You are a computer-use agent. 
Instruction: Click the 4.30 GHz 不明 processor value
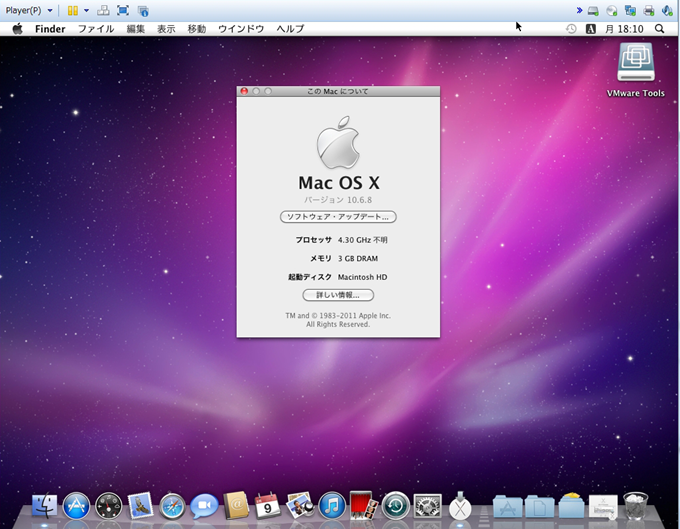point(363,240)
